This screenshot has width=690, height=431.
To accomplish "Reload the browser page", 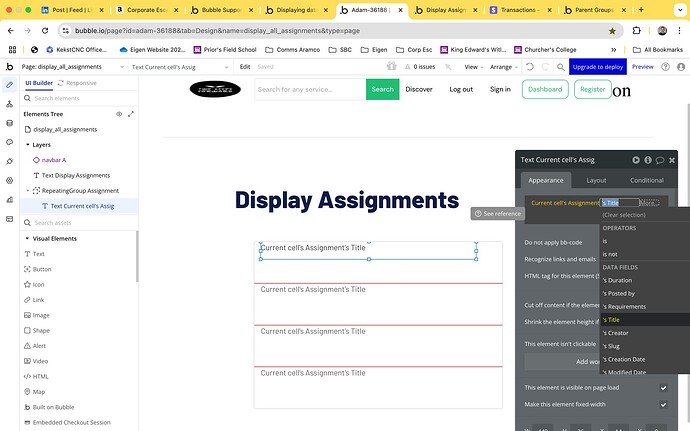I will [x=45, y=30].
